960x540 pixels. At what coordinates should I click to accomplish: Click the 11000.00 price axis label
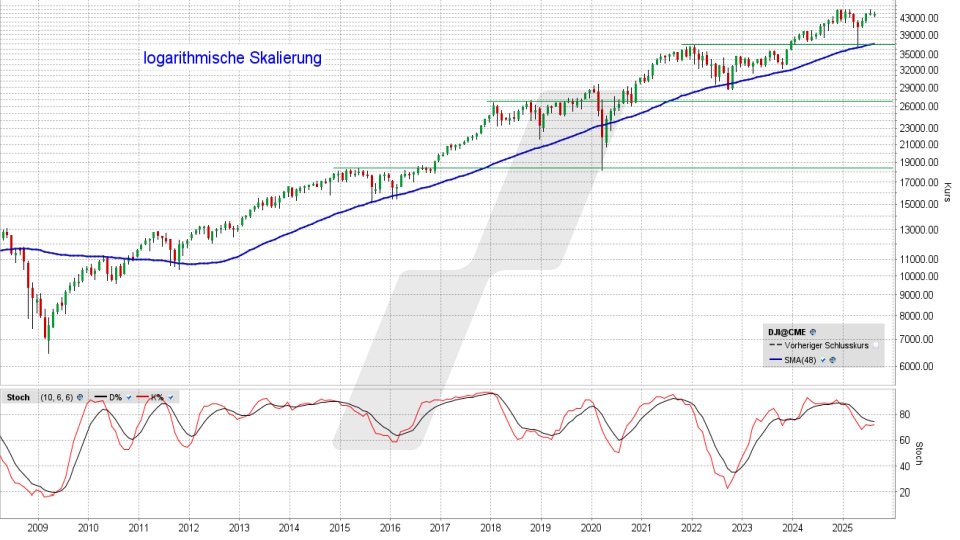click(x=919, y=259)
